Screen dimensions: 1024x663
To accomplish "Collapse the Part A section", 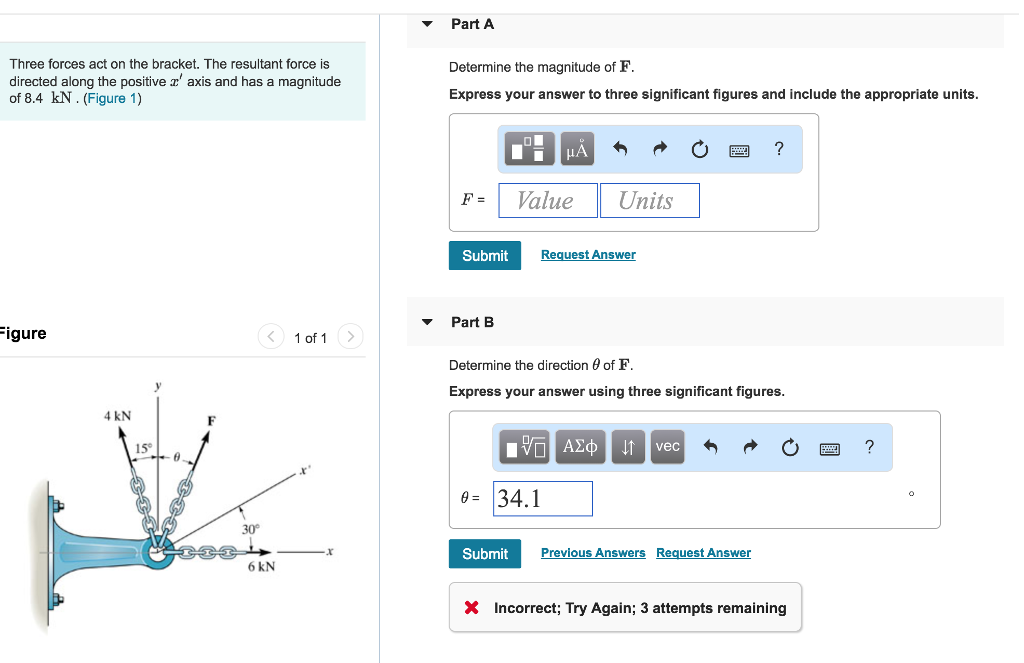I will pos(428,24).
